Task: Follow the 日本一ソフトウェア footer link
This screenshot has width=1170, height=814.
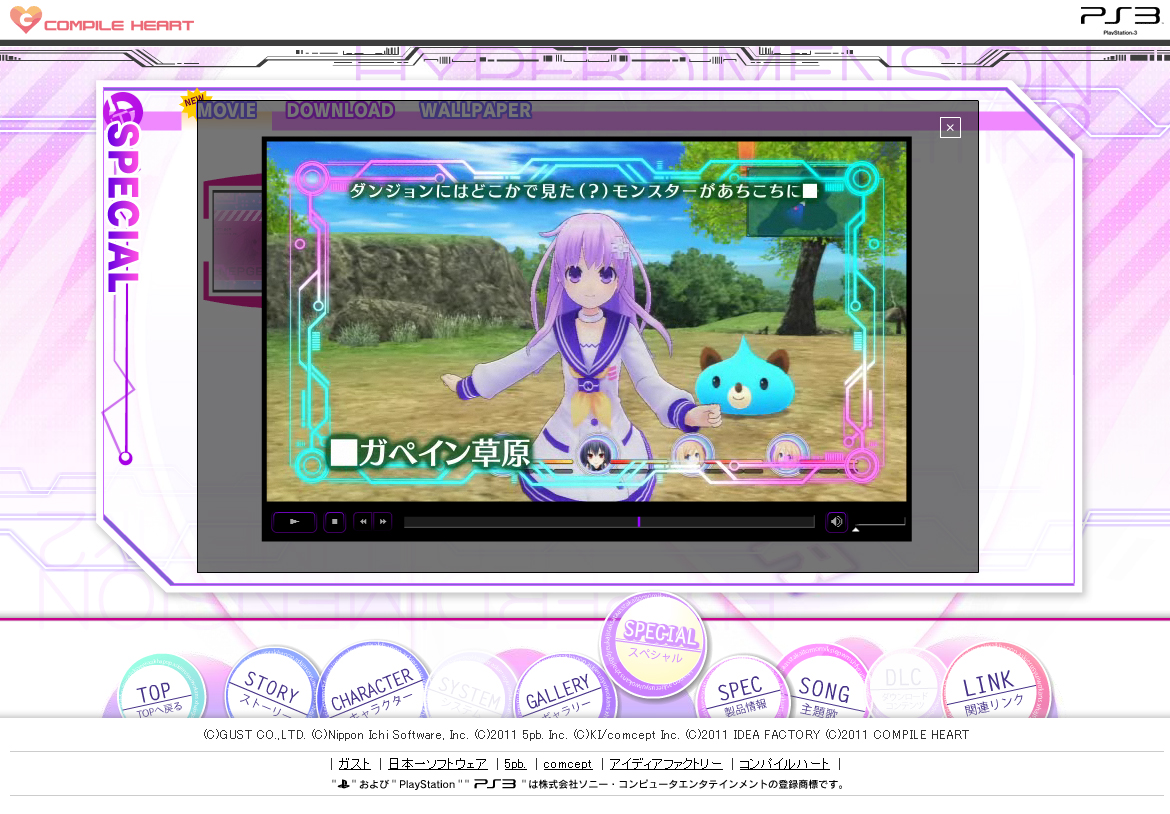Action: pos(437,763)
